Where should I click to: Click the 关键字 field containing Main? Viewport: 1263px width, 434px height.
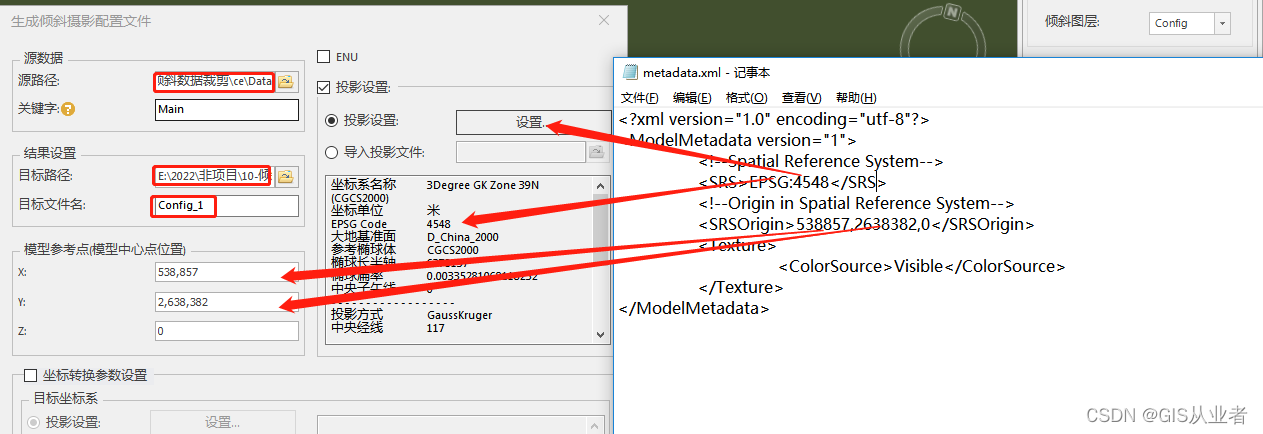[227, 110]
